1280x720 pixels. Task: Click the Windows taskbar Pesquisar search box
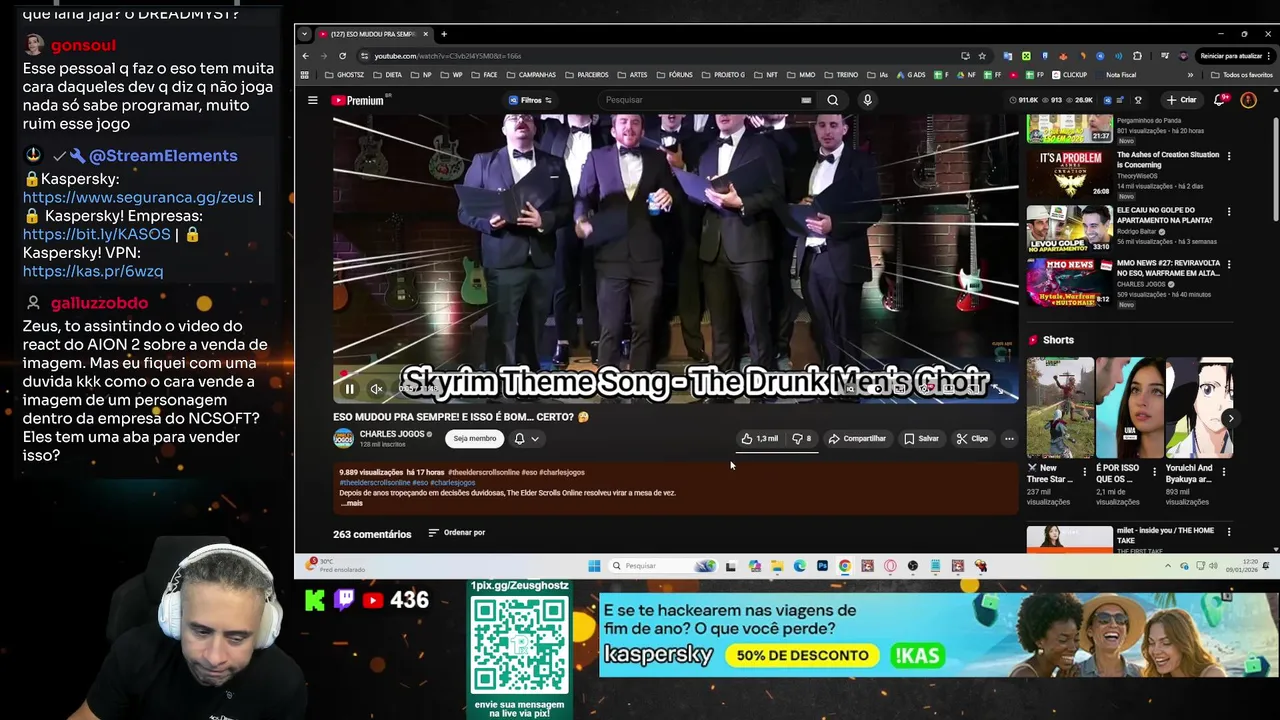coord(663,566)
